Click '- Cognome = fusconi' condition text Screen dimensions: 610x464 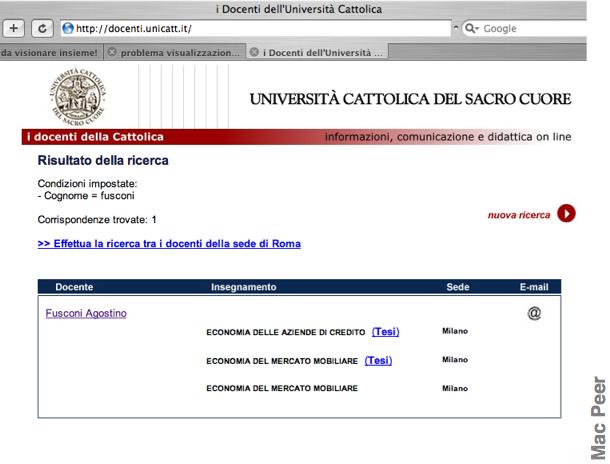[86, 196]
